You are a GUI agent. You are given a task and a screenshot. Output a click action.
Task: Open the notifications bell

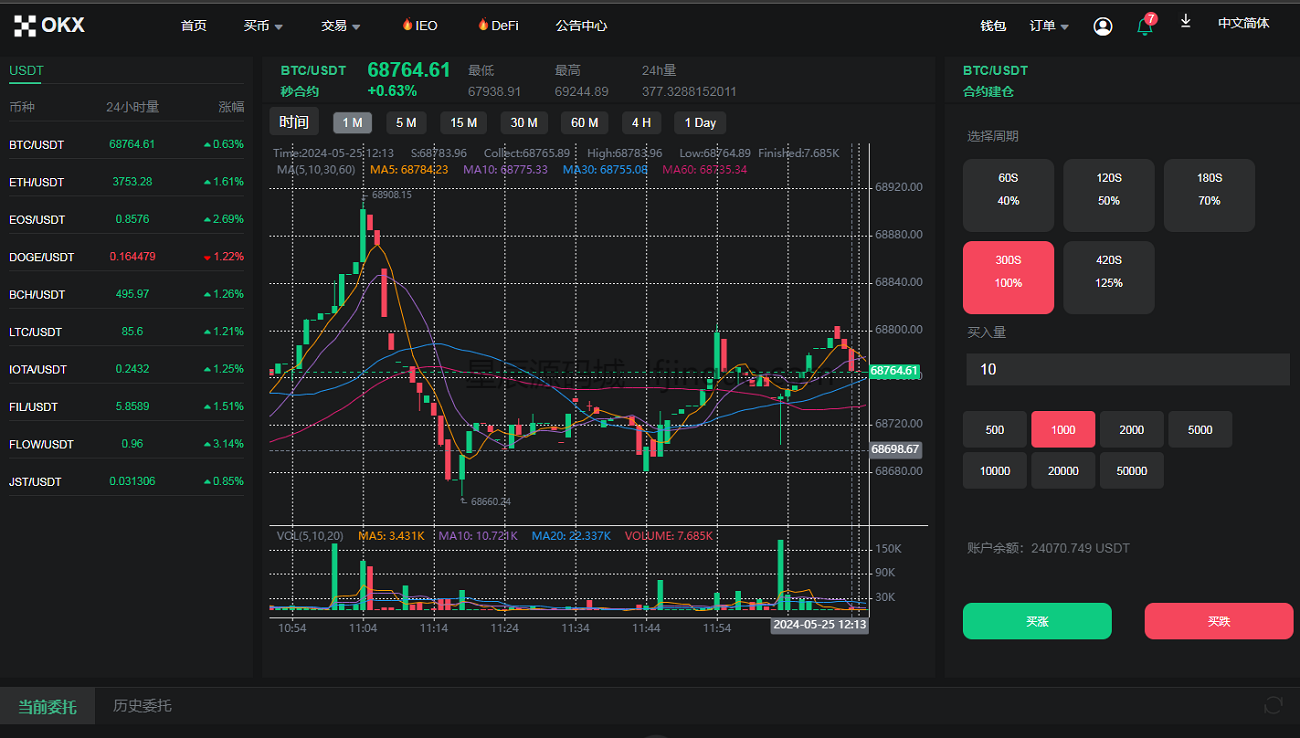click(1145, 26)
